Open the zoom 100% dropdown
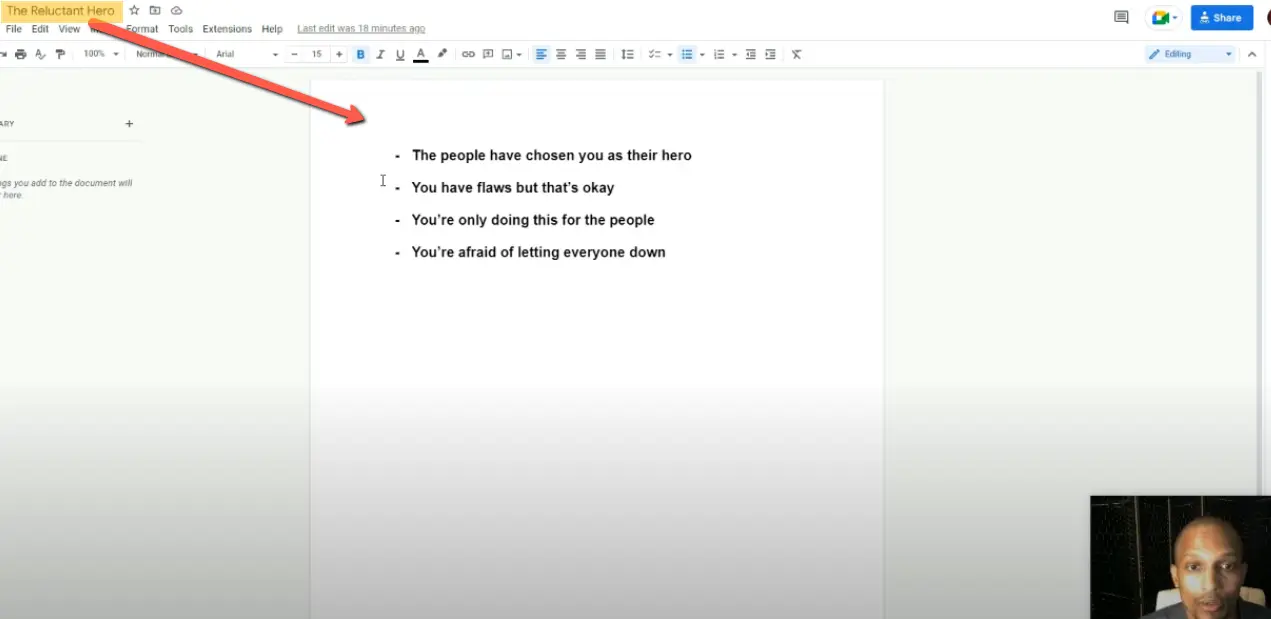Image resolution: width=1271 pixels, height=619 pixels. point(101,54)
